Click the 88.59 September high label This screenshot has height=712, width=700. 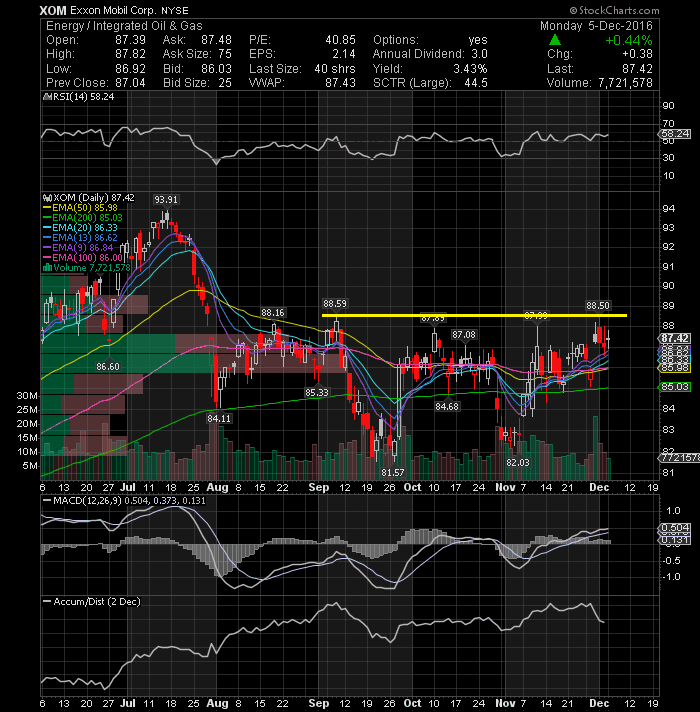335,303
